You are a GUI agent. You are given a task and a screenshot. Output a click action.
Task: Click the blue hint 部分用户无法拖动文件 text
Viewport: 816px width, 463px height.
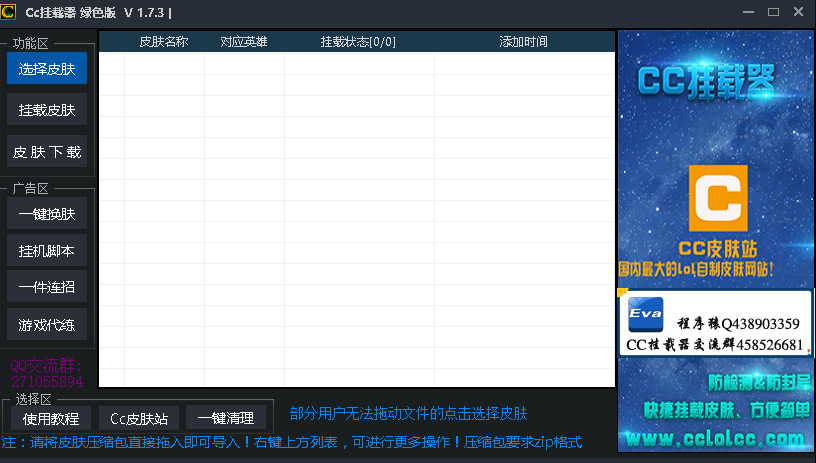click(x=409, y=414)
